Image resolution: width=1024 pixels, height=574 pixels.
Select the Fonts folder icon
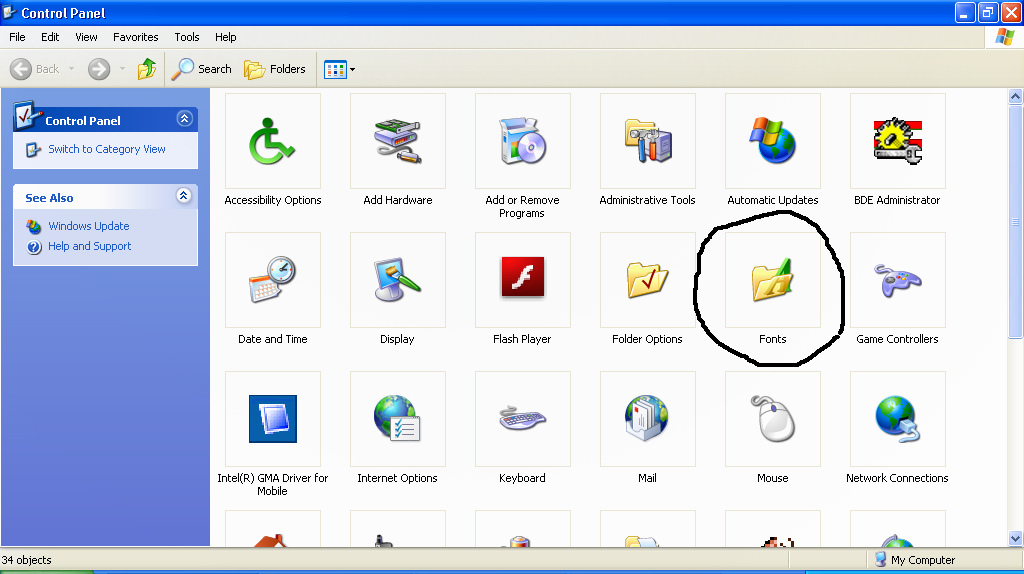(x=773, y=279)
